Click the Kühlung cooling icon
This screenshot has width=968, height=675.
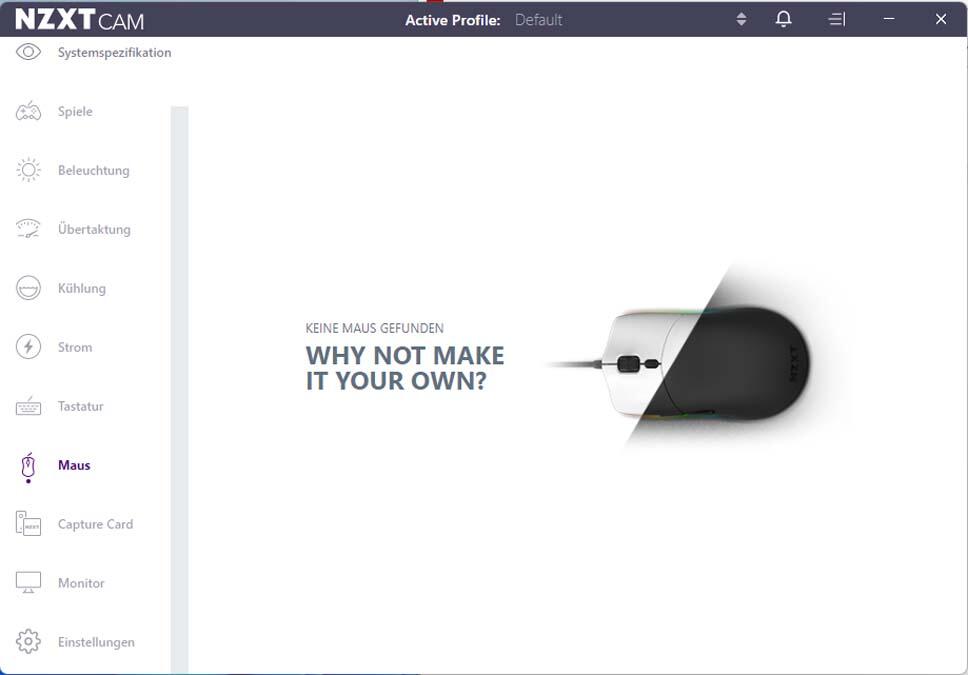[x=28, y=288]
